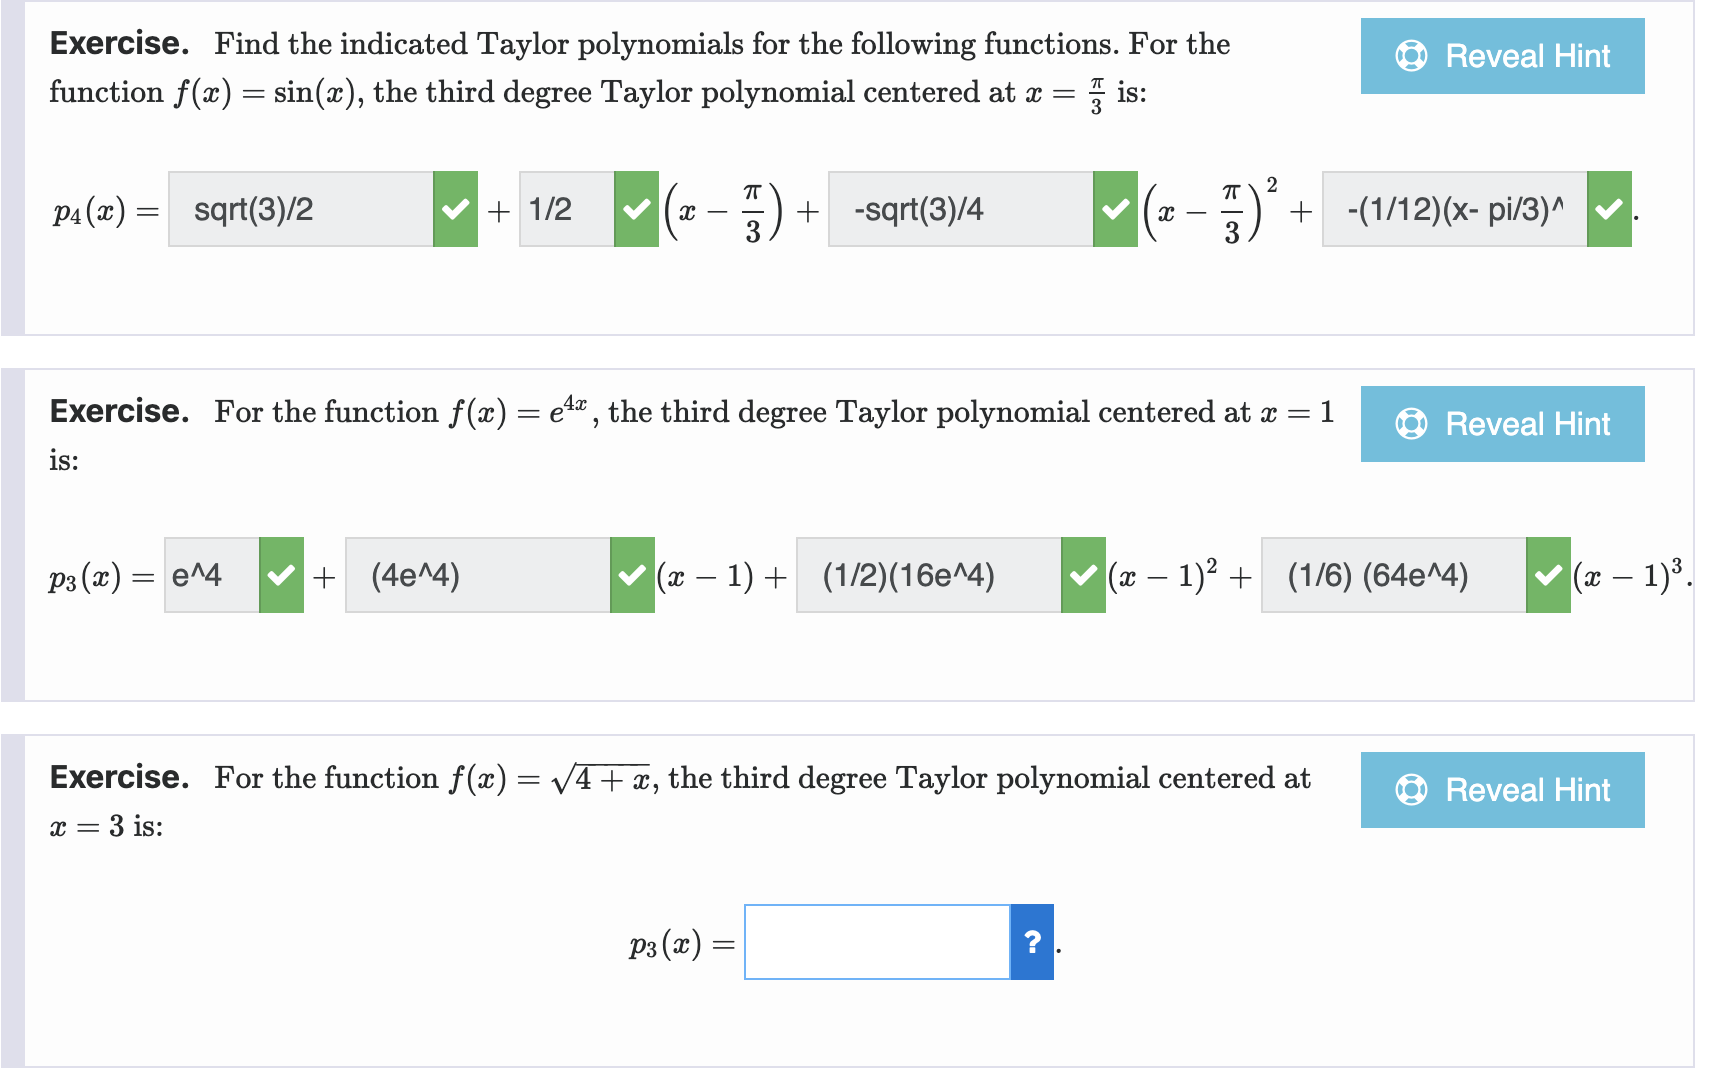Open the hint for the e^4x exercise
The width and height of the screenshot is (1714, 1070).
[1501, 424]
